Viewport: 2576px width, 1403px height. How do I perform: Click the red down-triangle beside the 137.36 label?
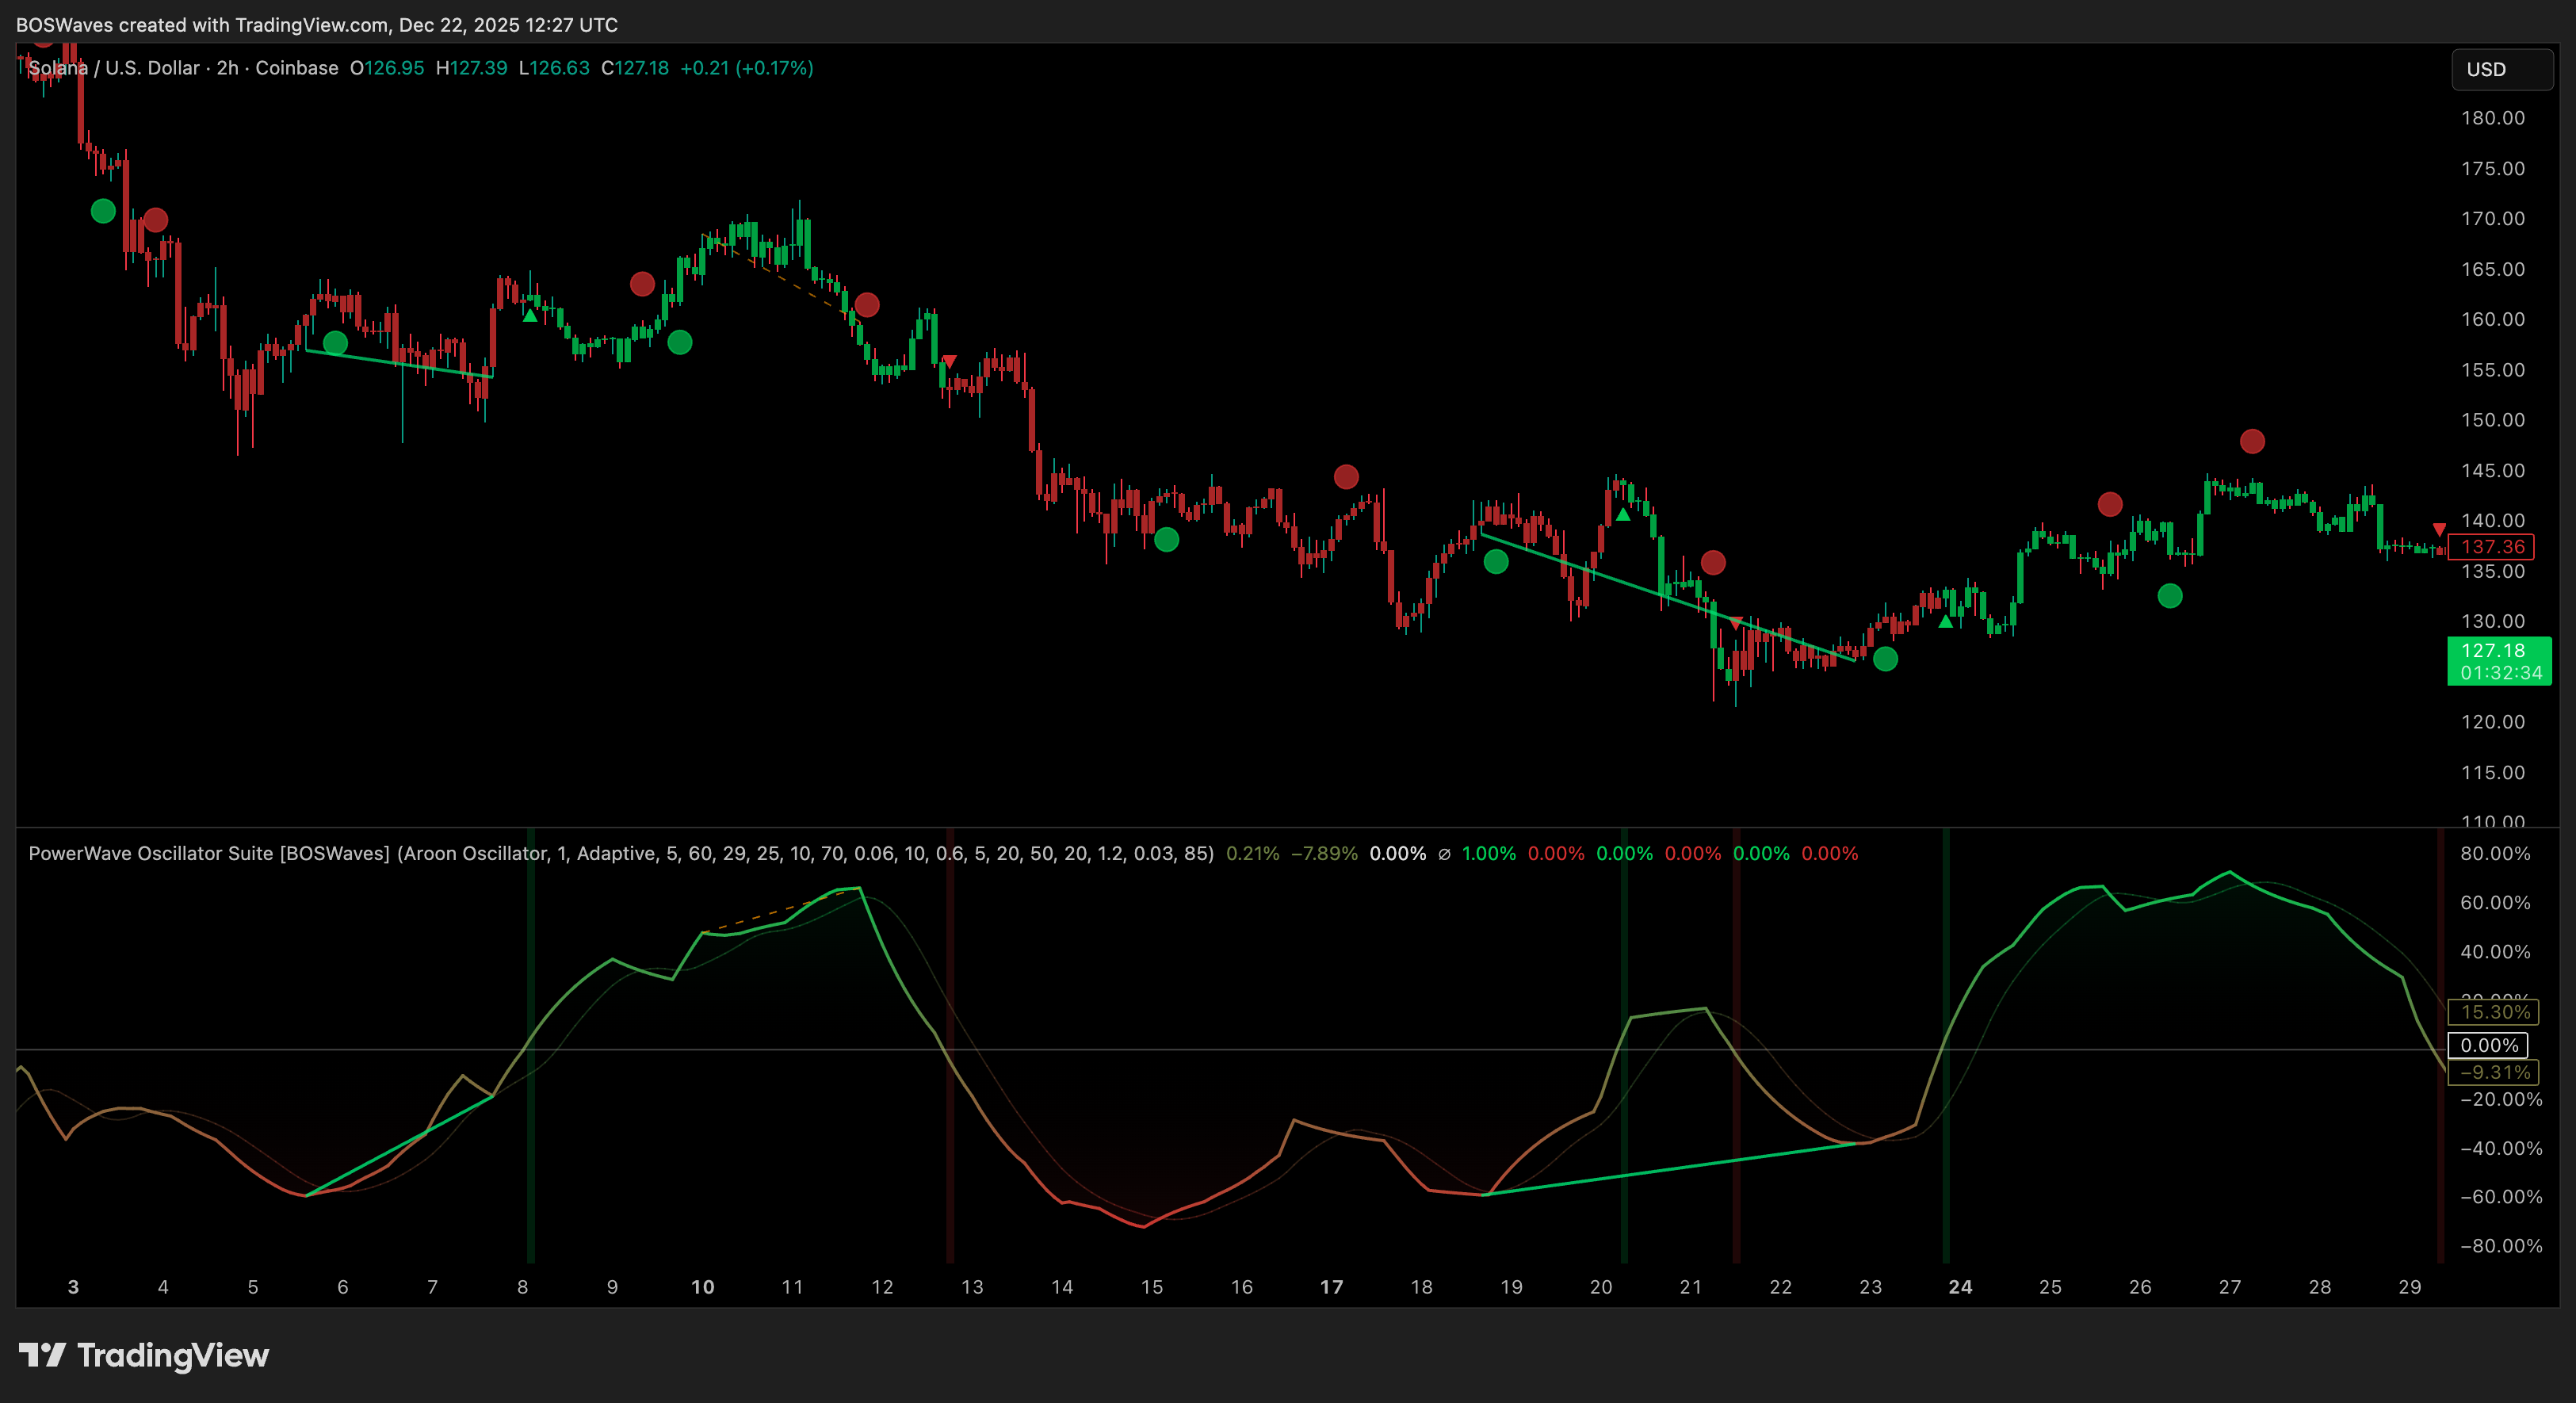point(2439,529)
